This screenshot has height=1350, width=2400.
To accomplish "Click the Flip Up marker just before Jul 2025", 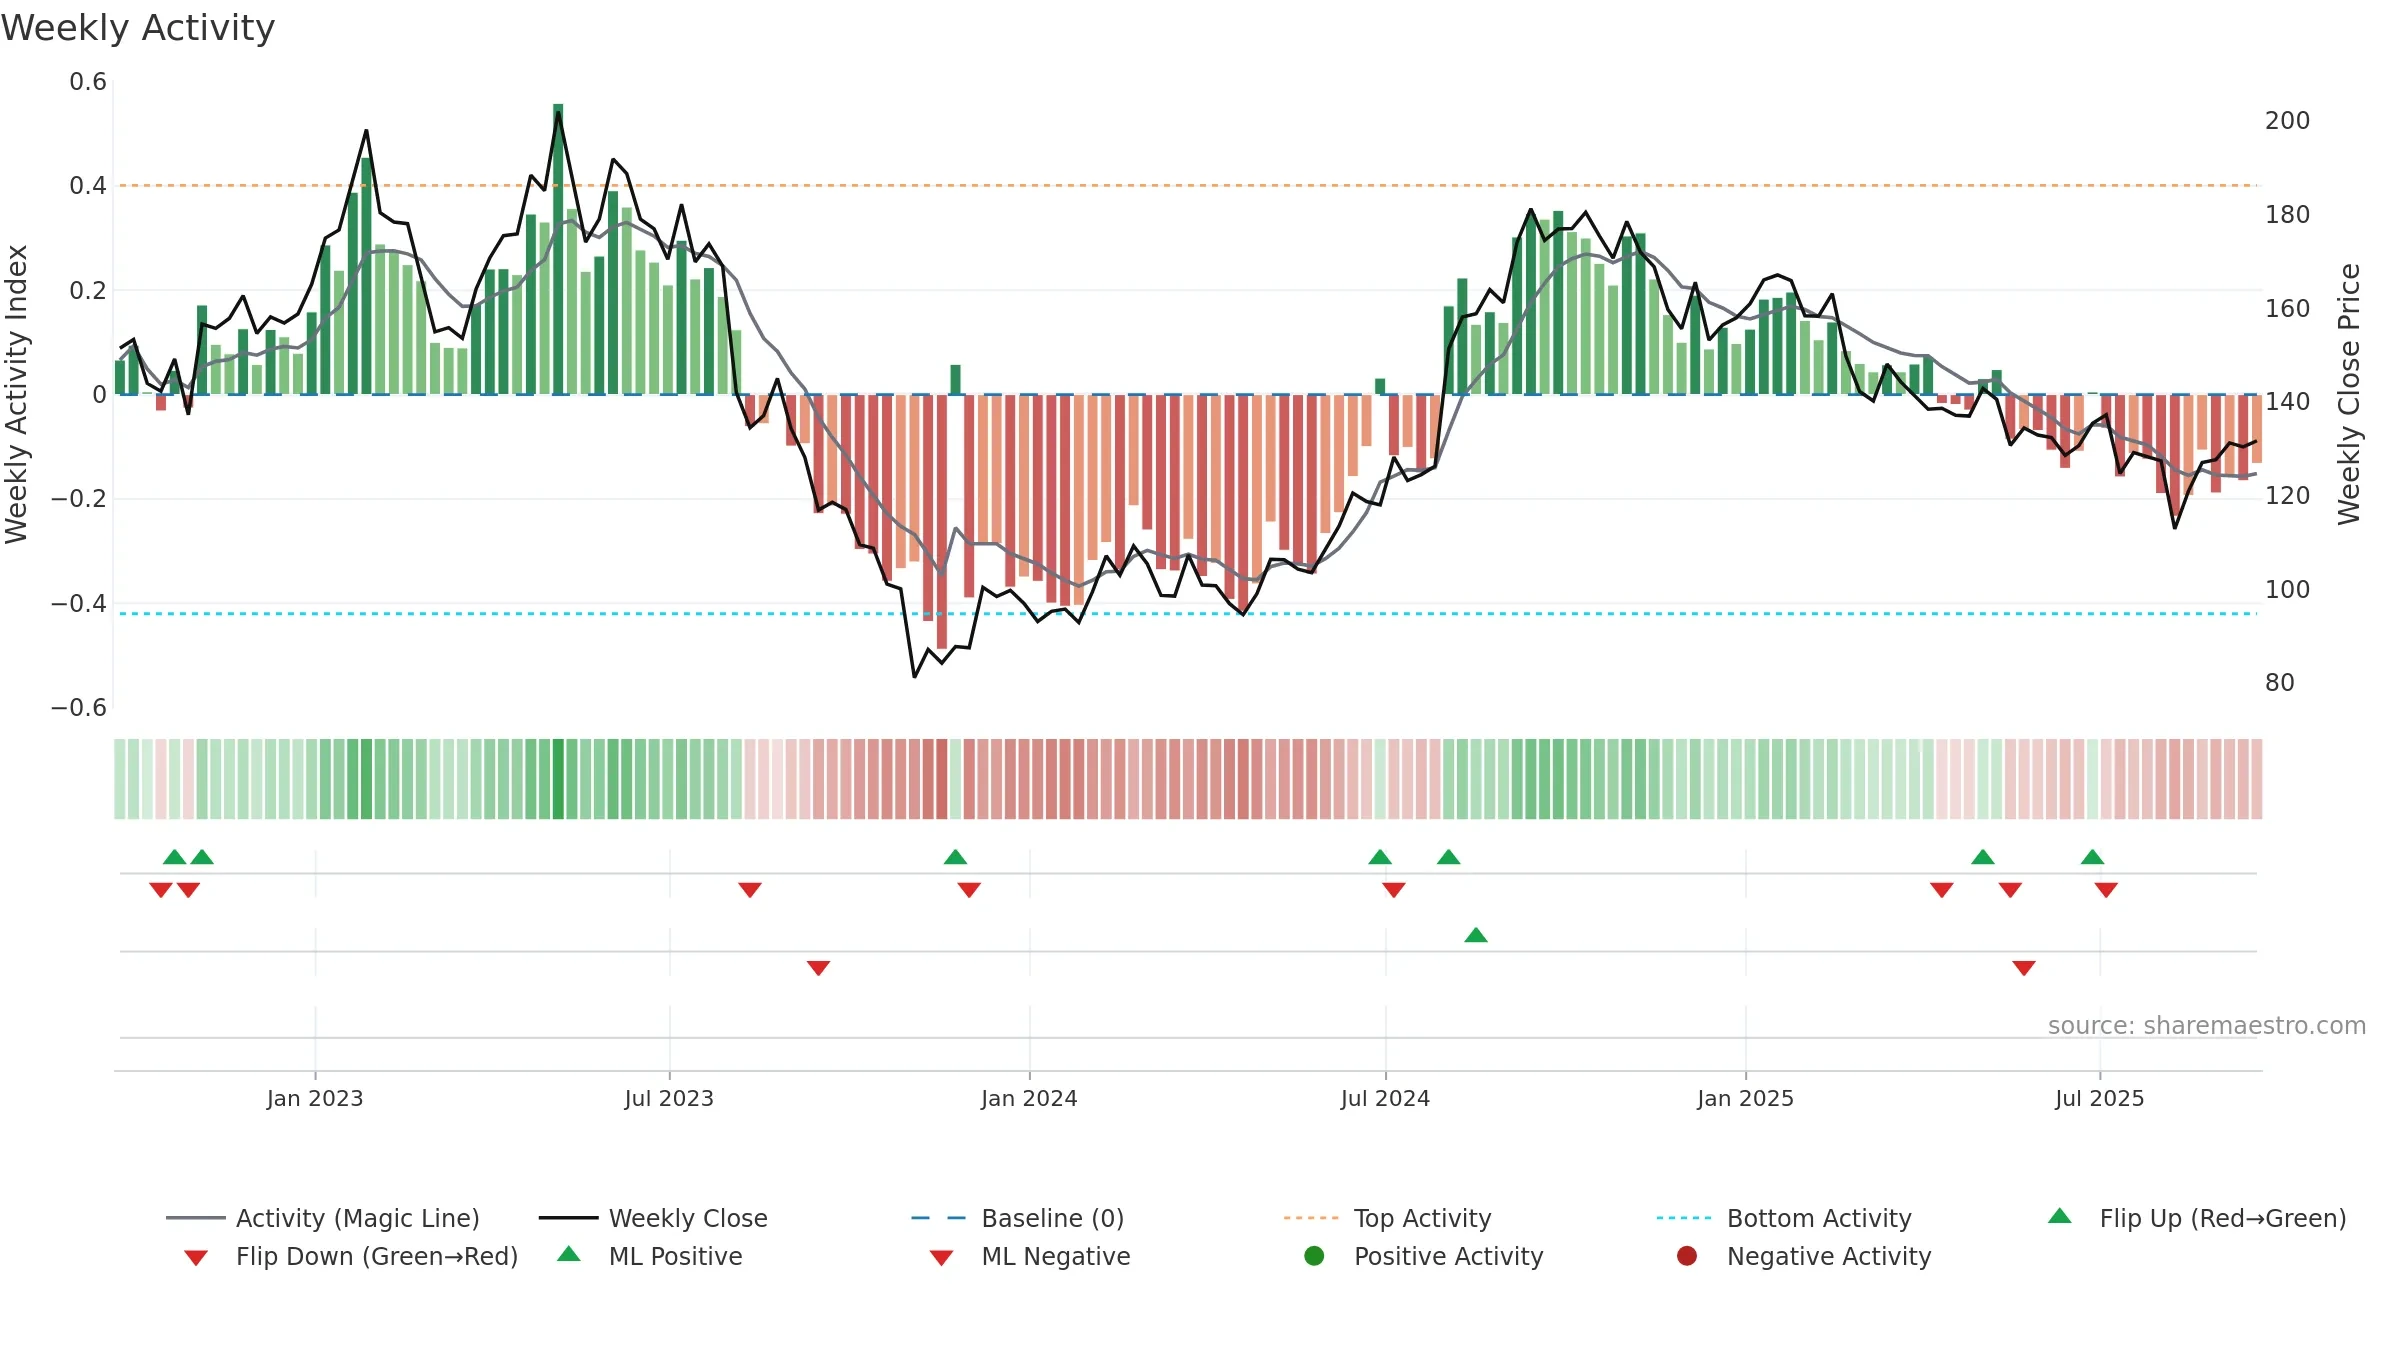I will 2092,857.
